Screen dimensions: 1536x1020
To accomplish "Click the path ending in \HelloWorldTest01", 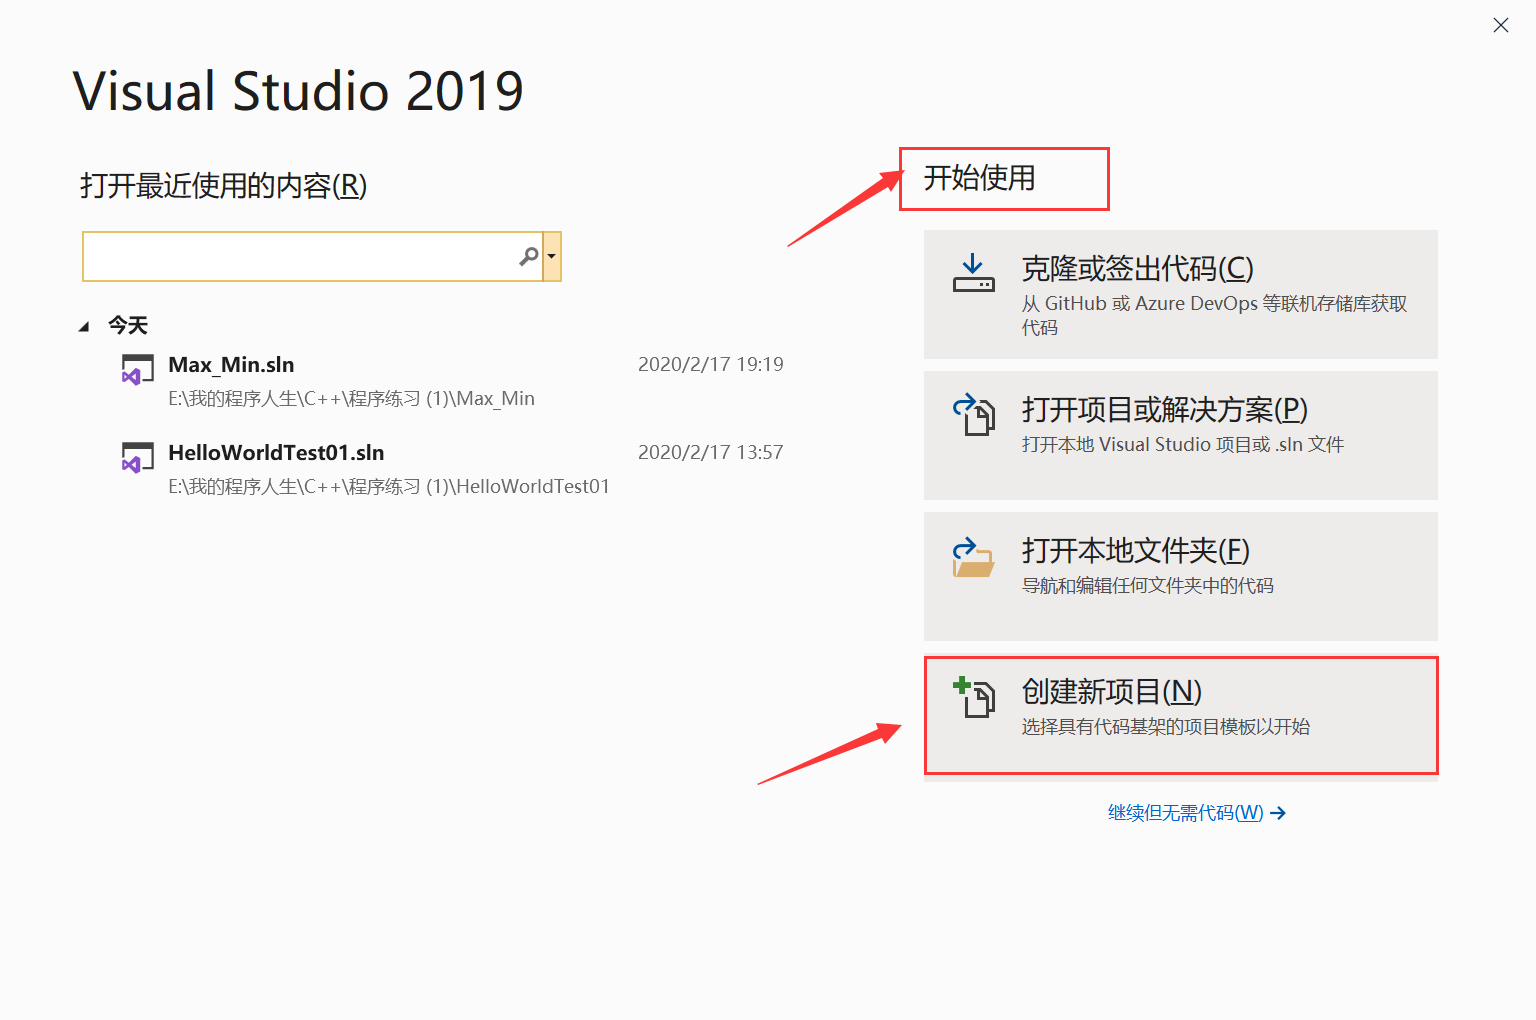I will (x=388, y=487).
